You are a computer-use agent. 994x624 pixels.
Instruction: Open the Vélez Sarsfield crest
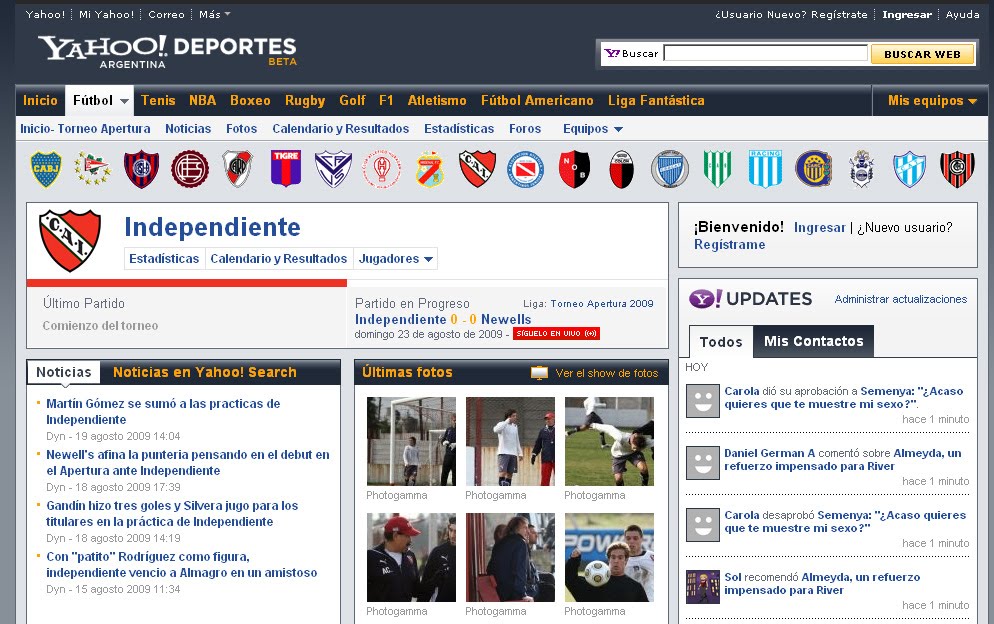(333, 170)
